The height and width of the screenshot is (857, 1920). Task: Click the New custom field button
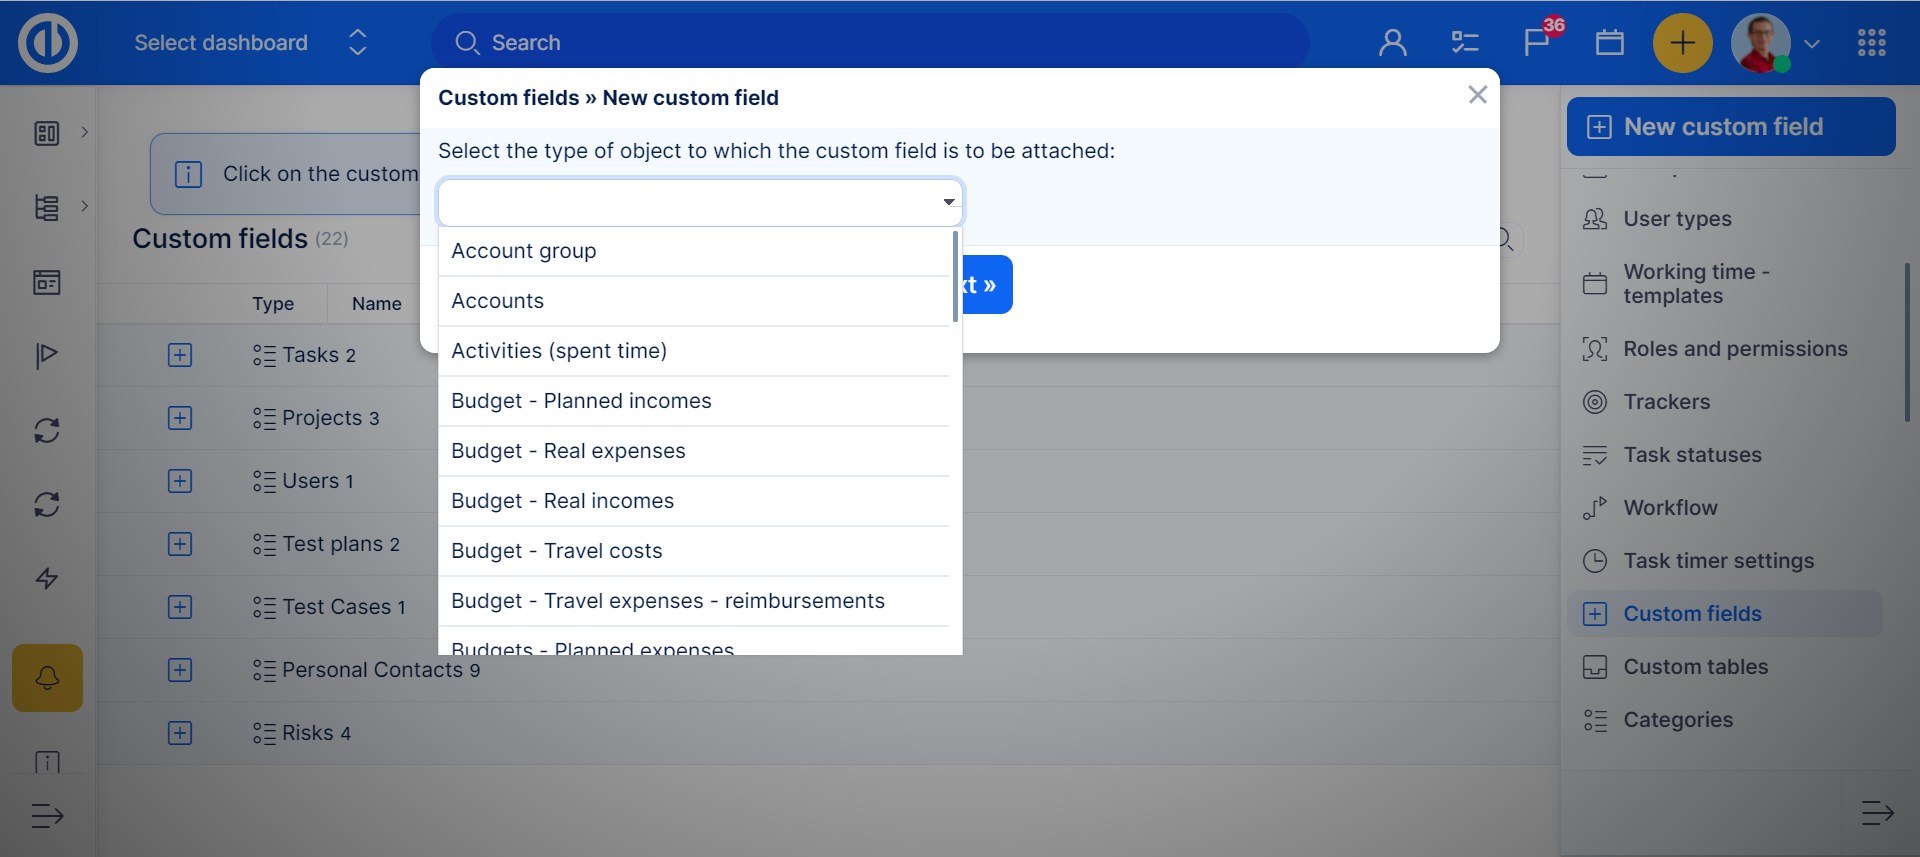point(1730,127)
